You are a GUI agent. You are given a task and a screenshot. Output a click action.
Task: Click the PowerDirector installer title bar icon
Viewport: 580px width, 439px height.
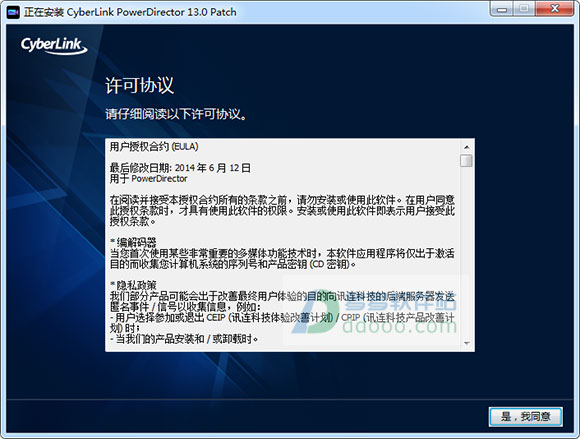coord(13,12)
